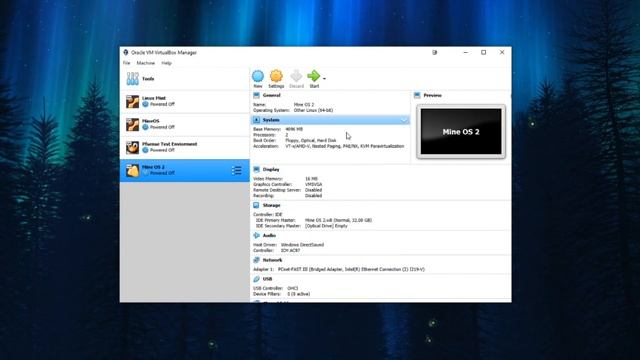Click the 'Windows DirectSound' host driver value
Screen dimensions: 640x360
coord(302,245)
